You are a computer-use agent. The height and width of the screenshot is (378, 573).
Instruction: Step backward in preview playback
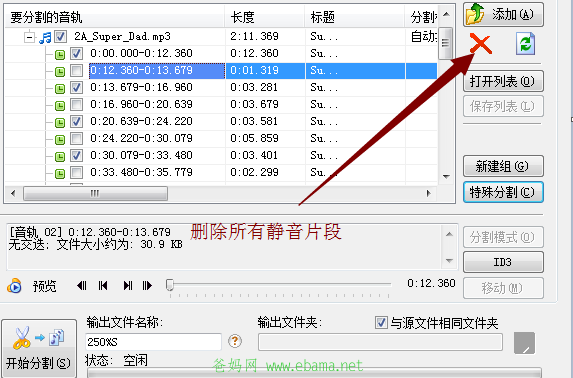click(x=81, y=286)
